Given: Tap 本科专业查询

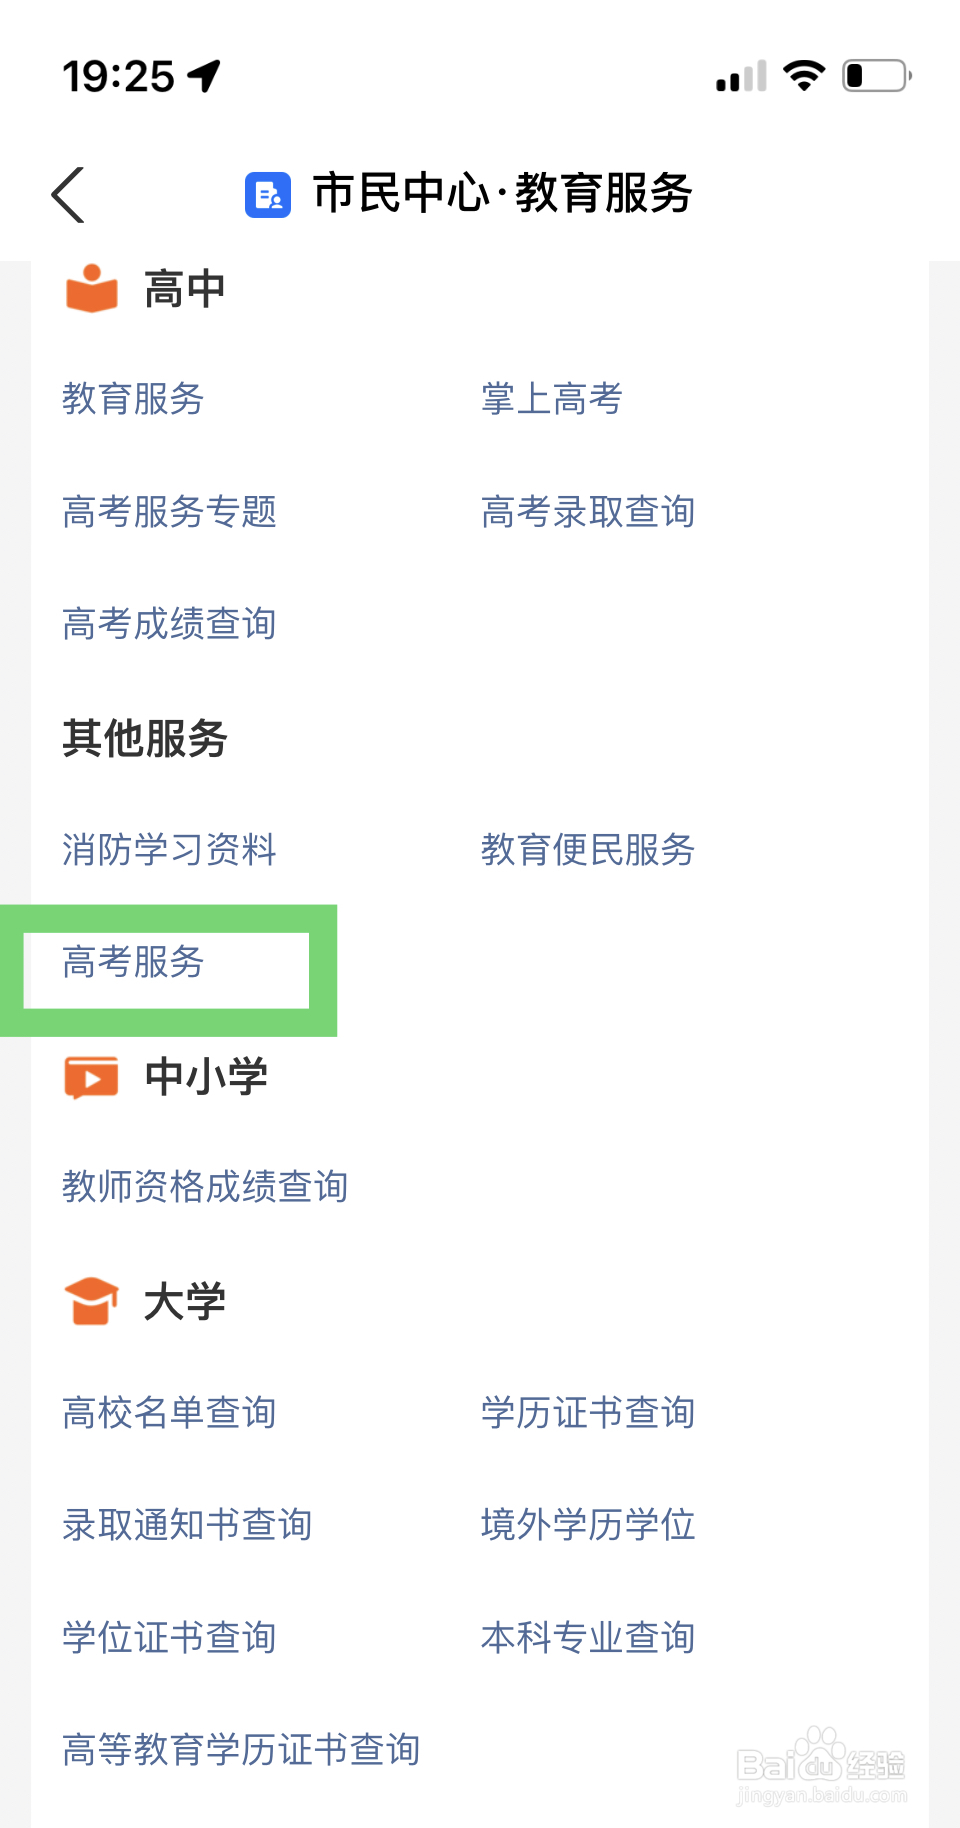Looking at the screenshot, I should click(x=587, y=1638).
